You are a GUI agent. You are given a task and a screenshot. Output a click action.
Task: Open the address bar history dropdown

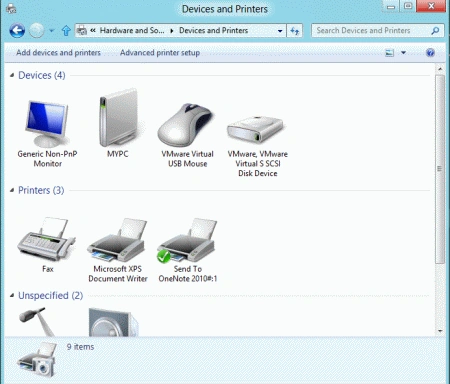280,31
